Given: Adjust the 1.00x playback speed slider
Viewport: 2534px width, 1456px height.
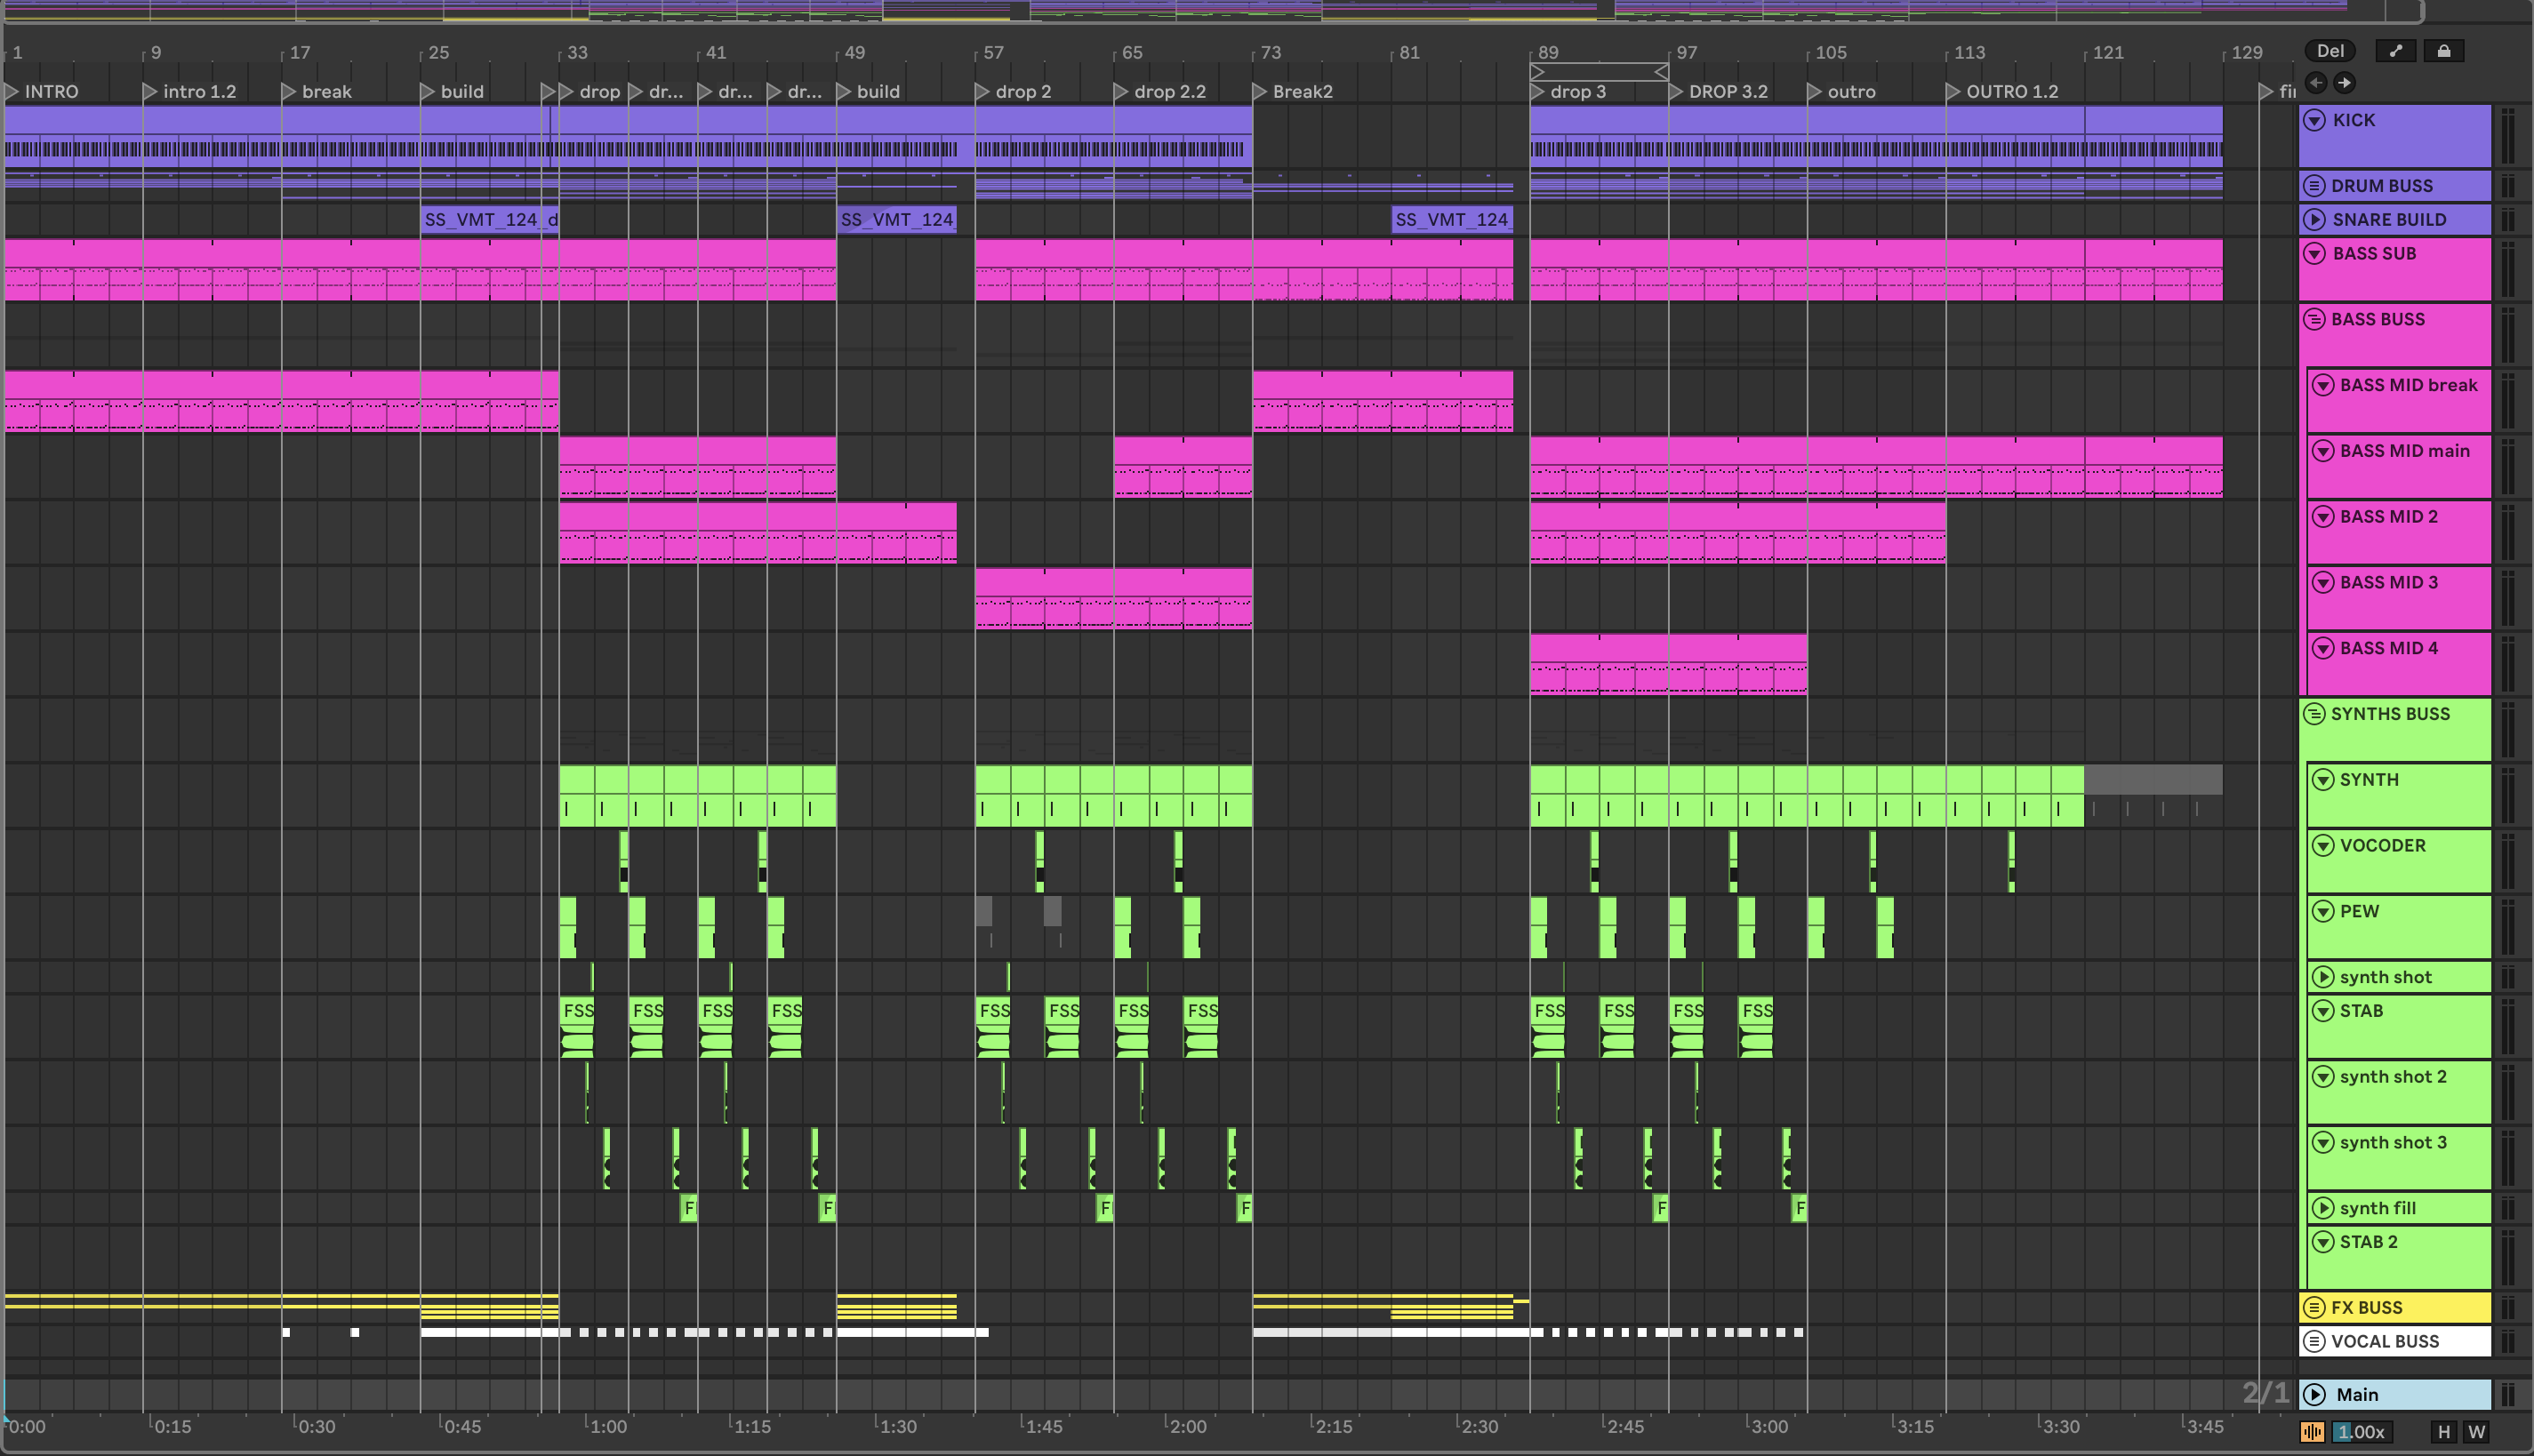Looking at the screenshot, I should pos(2362,1432).
